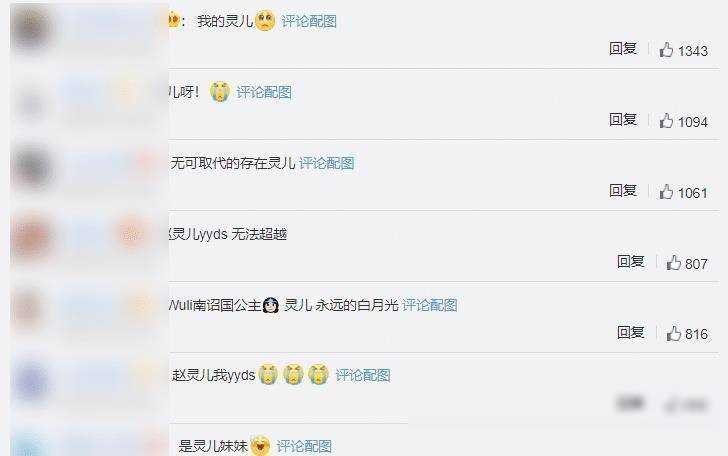728x456 pixels.
Task: Click blurred avatar of top commenter
Action: pyautogui.click(x=31, y=27)
